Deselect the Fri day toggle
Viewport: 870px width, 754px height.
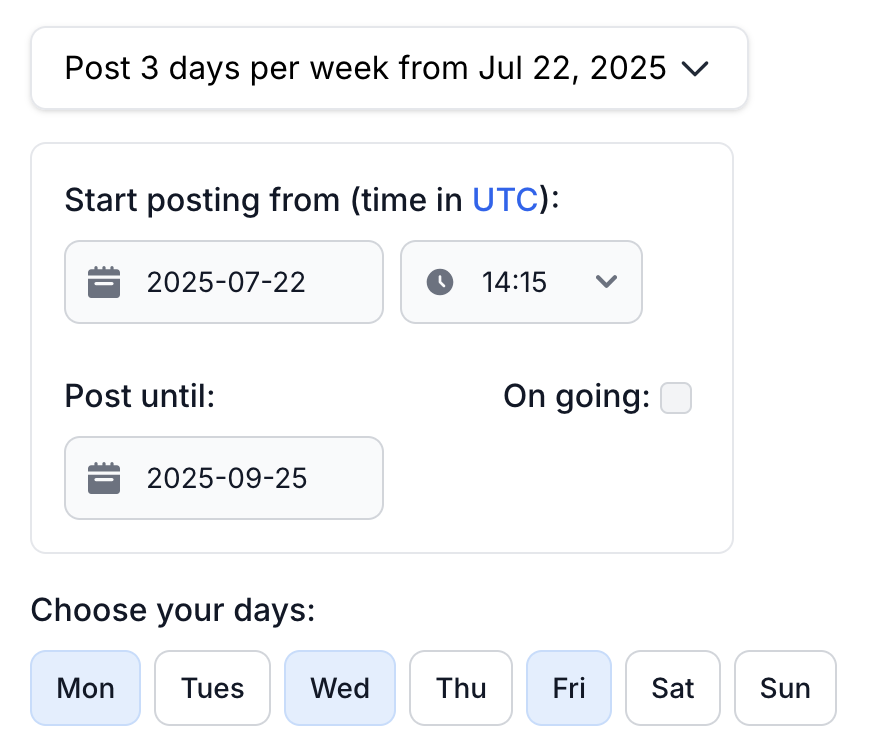(568, 688)
